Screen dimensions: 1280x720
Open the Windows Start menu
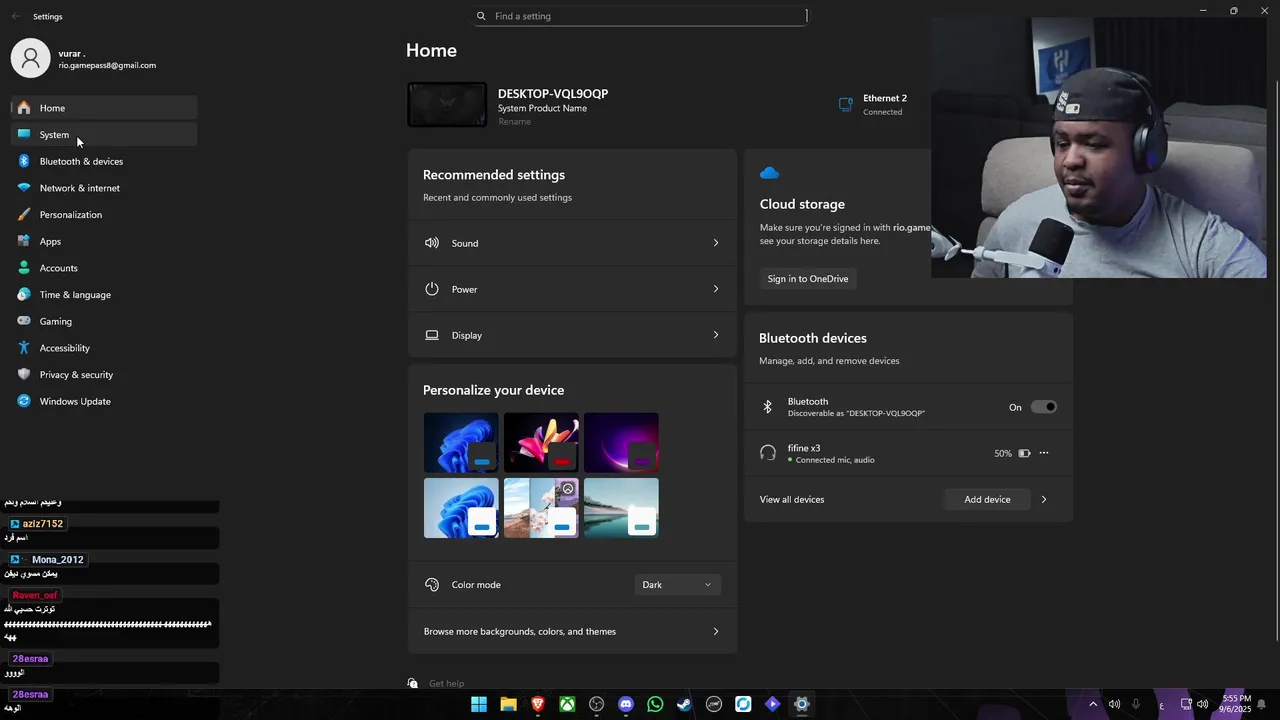479,704
